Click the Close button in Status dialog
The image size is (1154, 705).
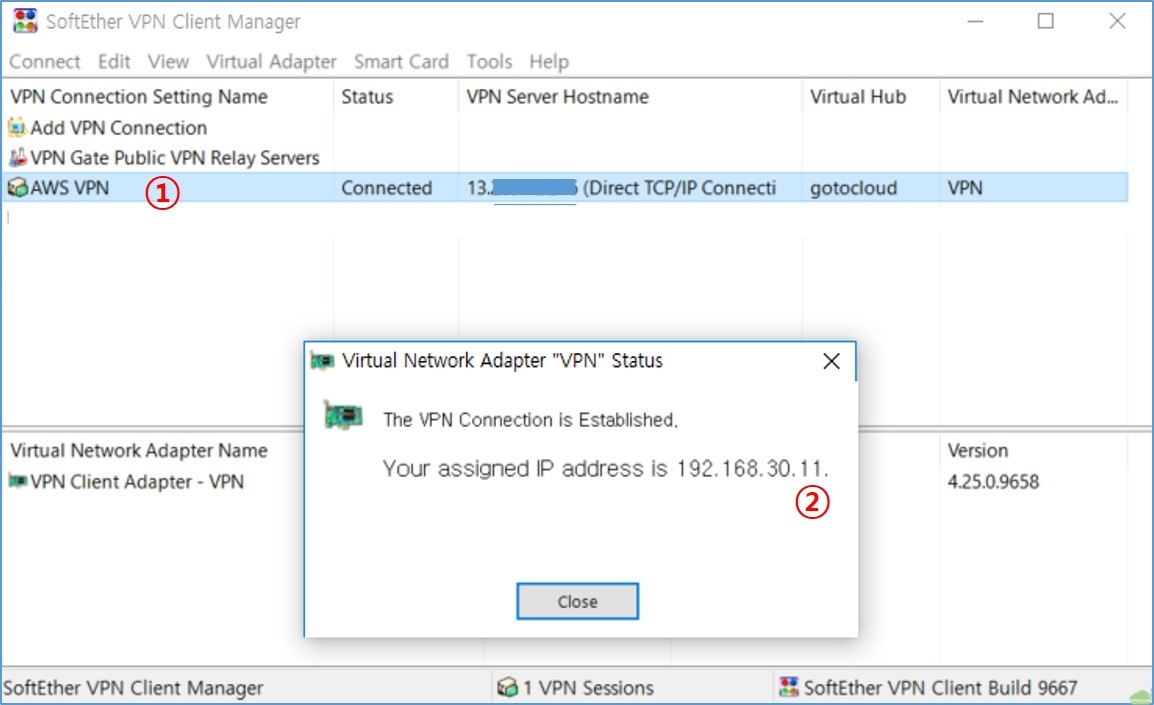(x=577, y=601)
